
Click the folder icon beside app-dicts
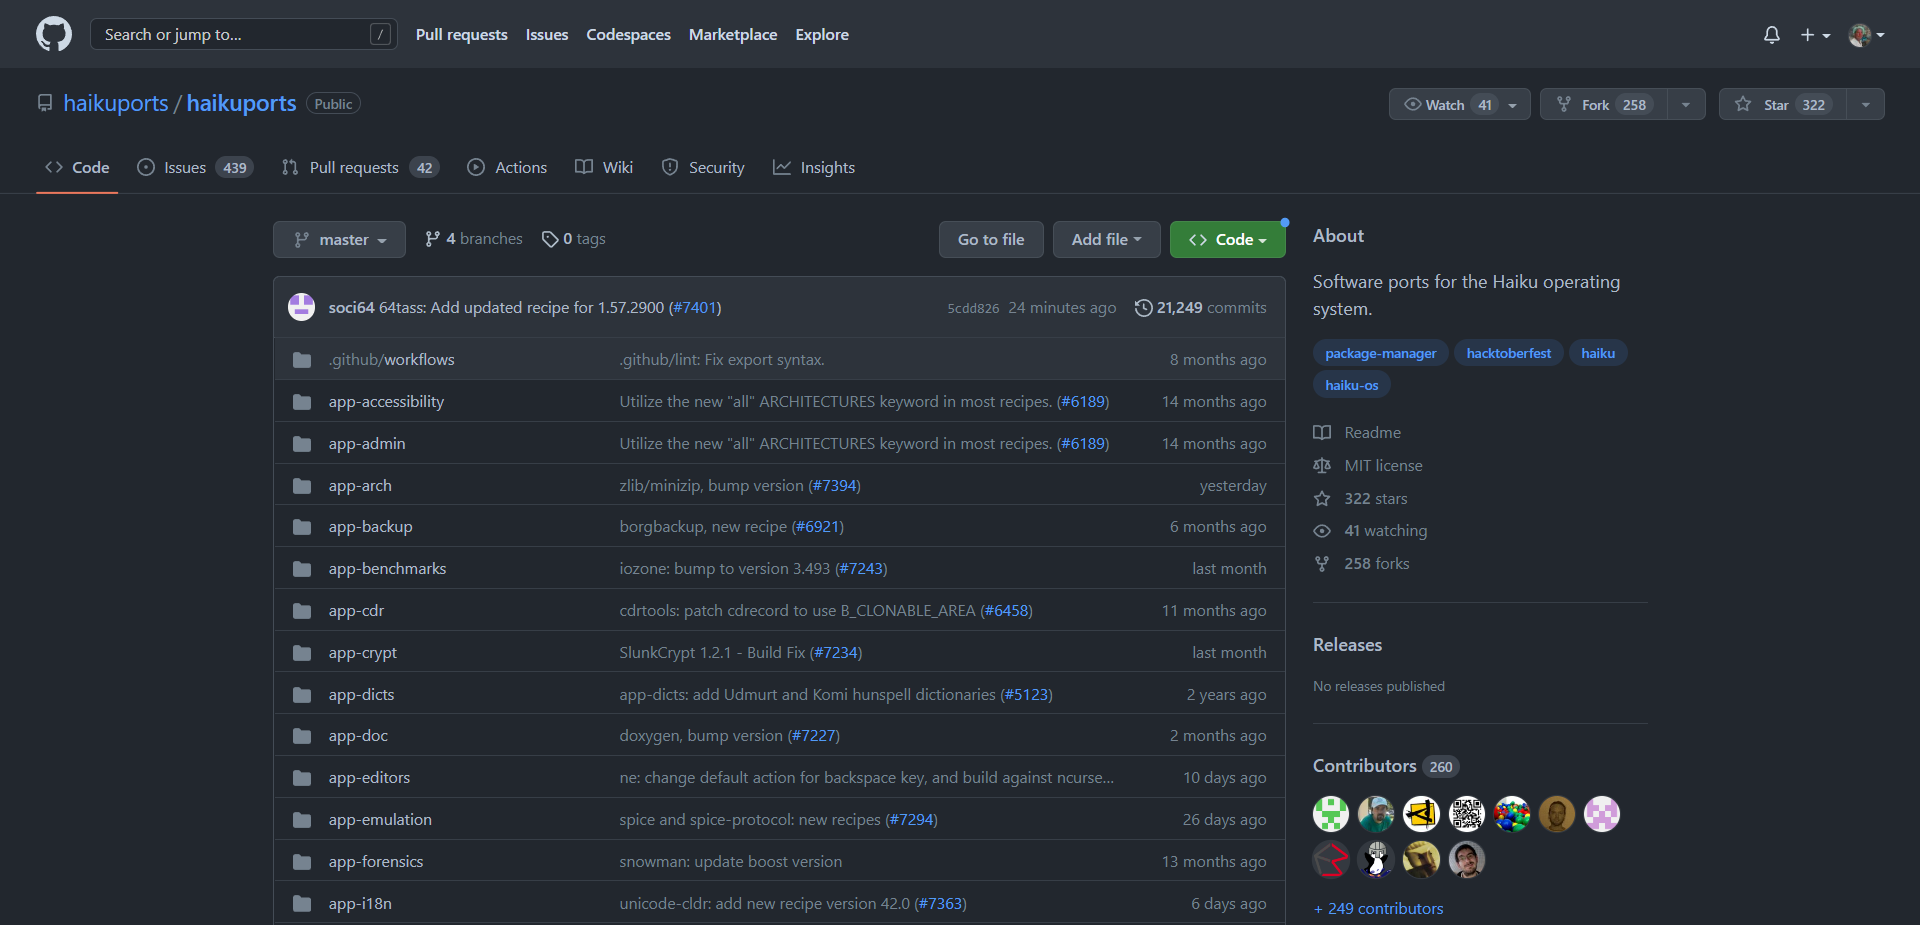302,695
